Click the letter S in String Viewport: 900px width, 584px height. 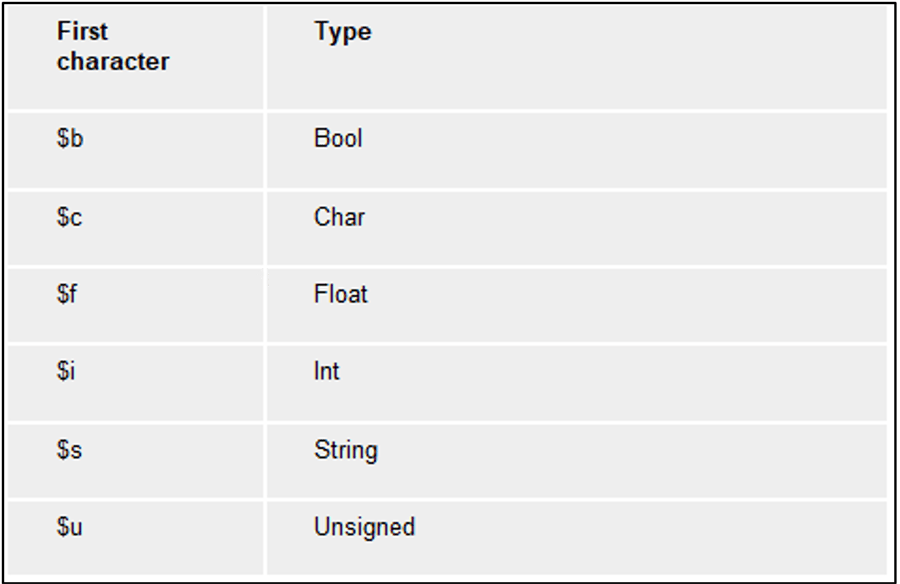coord(321,450)
